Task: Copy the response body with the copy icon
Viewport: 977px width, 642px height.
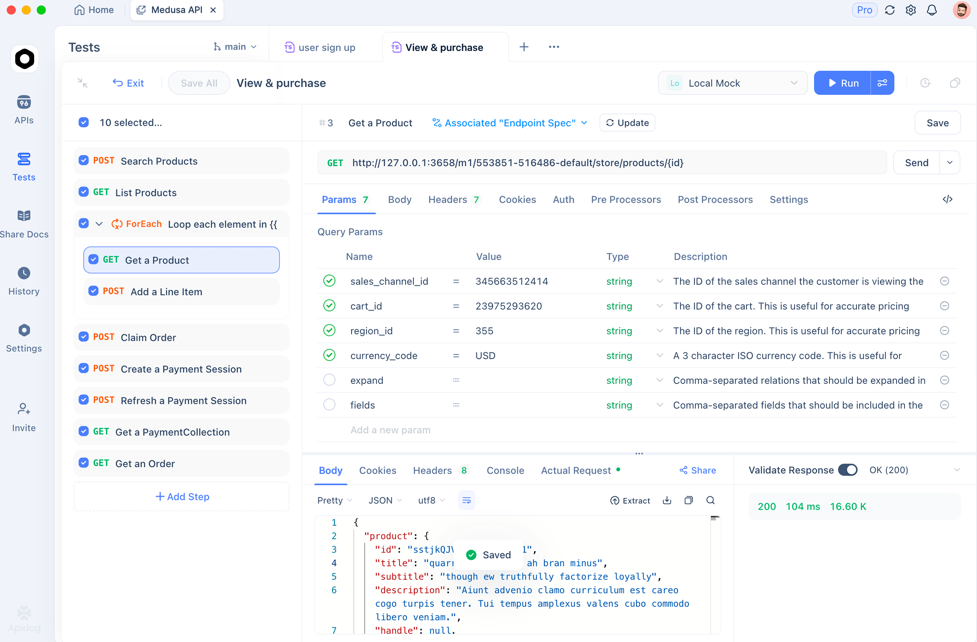Action: 688,500
